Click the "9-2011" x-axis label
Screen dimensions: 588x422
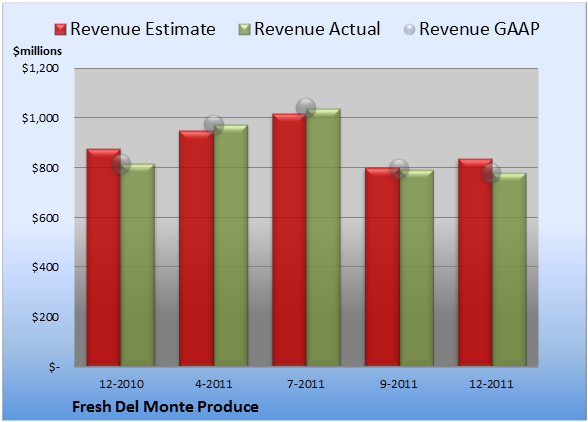(399, 384)
